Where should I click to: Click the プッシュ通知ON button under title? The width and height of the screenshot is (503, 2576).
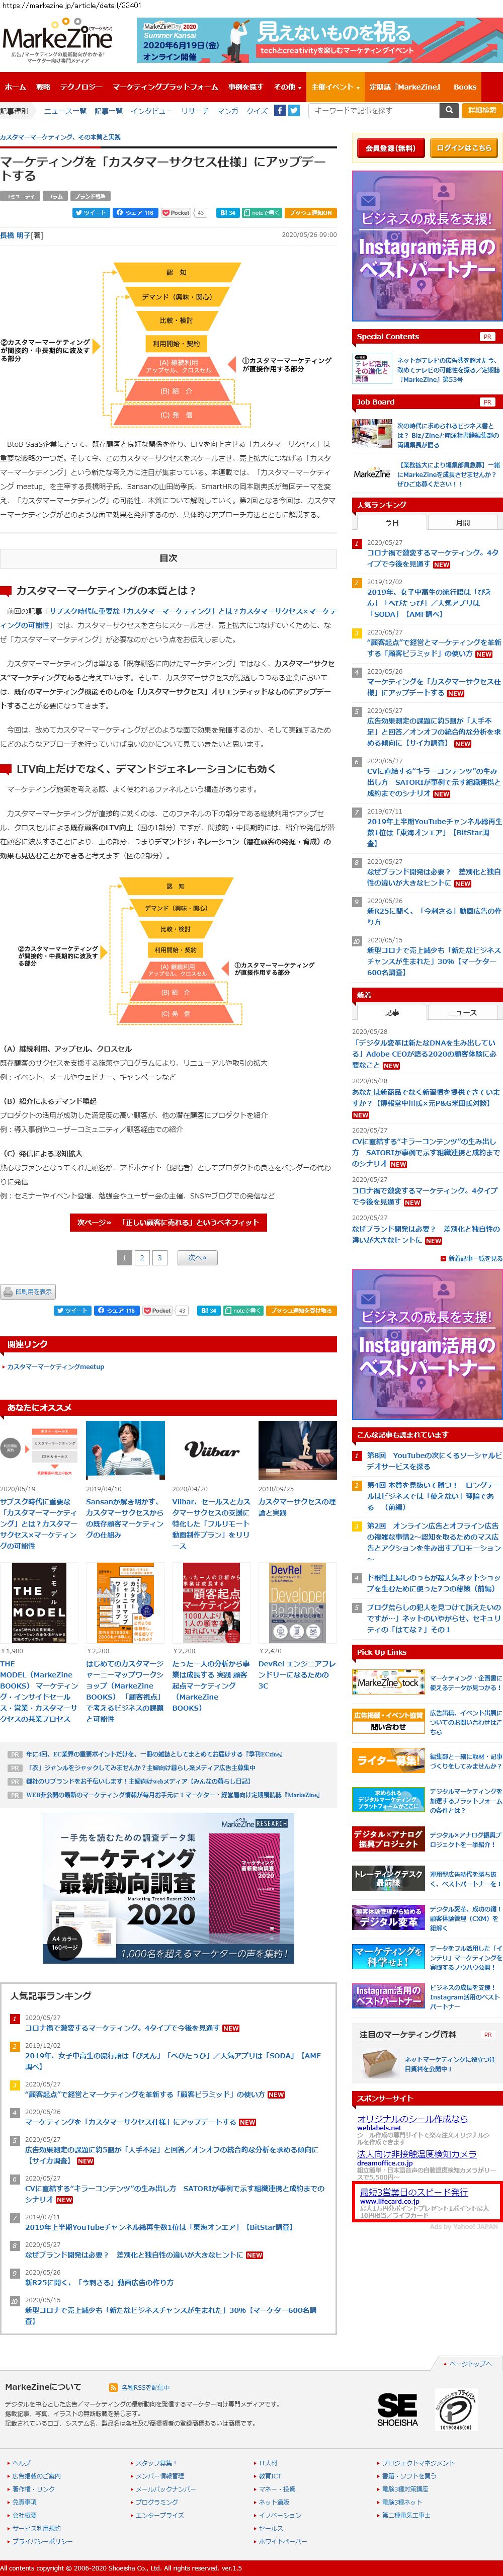pos(311,213)
